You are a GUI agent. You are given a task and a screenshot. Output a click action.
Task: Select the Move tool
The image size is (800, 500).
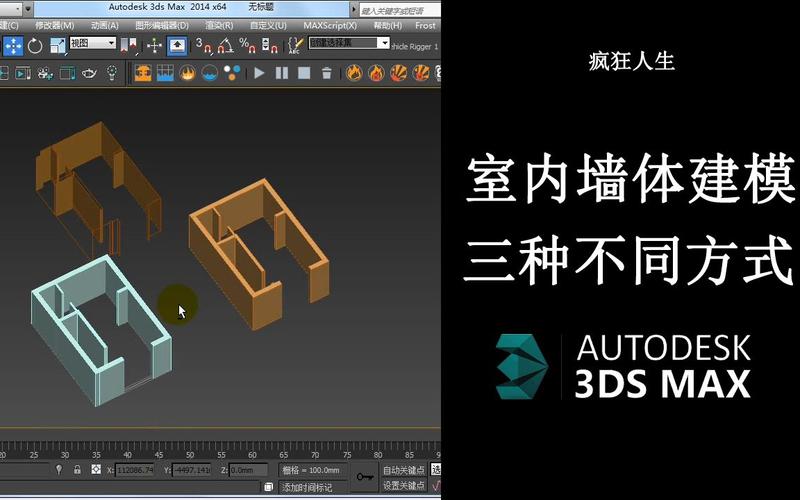coord(13,46)
